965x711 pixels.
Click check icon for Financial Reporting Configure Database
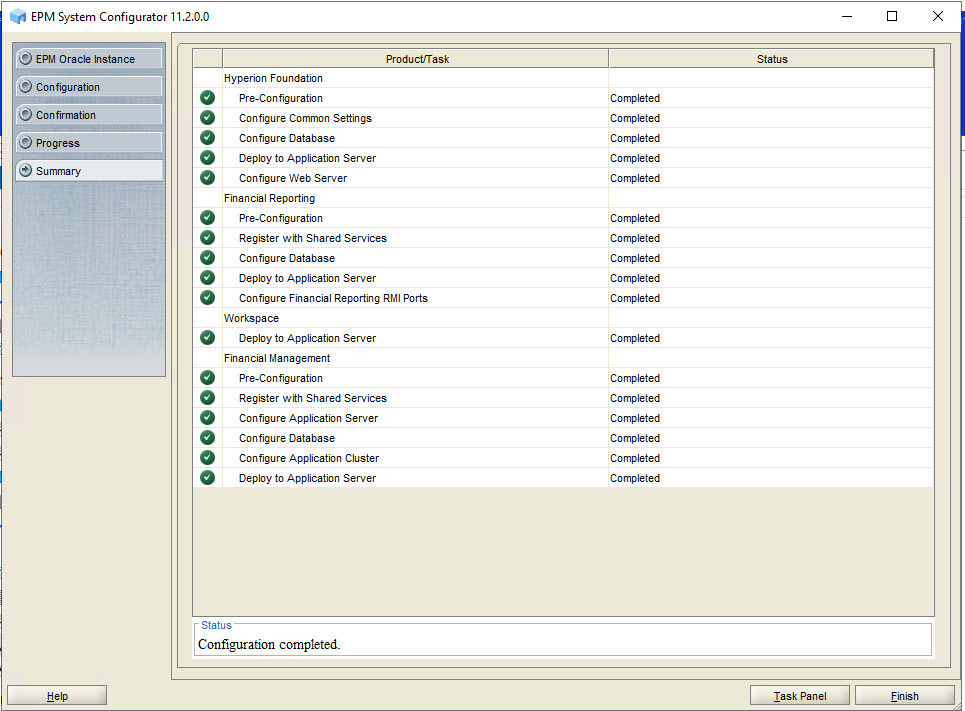click(x=208, y=258)
